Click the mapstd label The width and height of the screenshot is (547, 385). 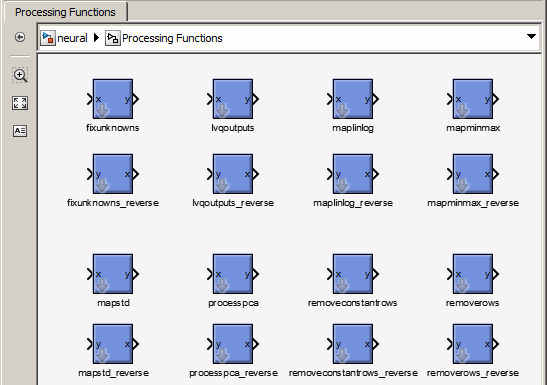[113, 303]
